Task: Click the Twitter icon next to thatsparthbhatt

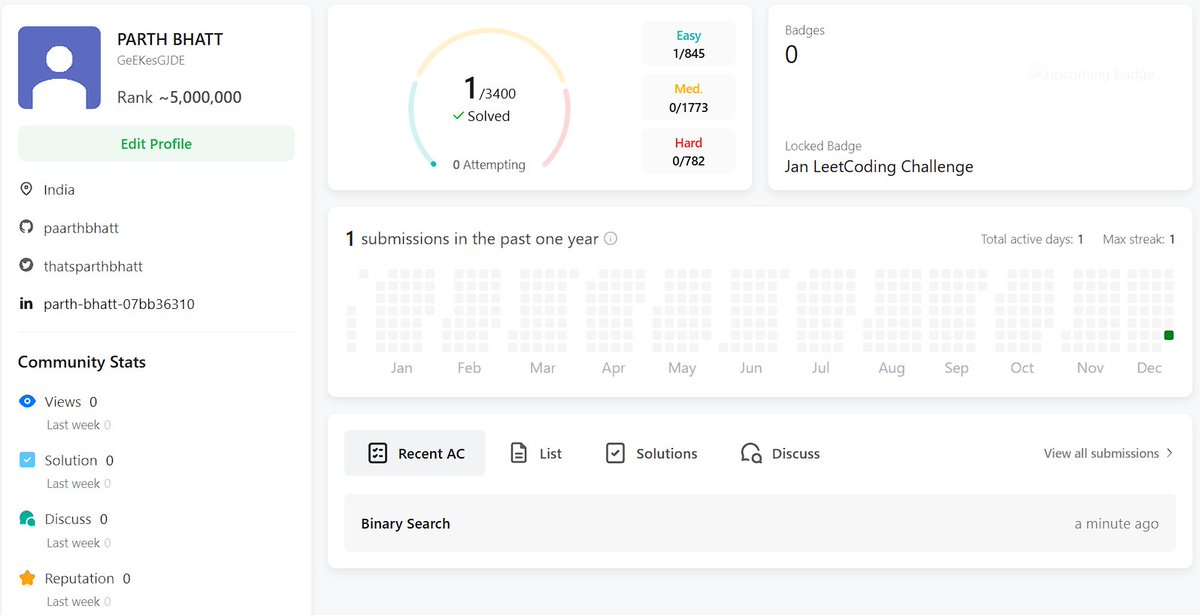Action: (x=27, y=266)
